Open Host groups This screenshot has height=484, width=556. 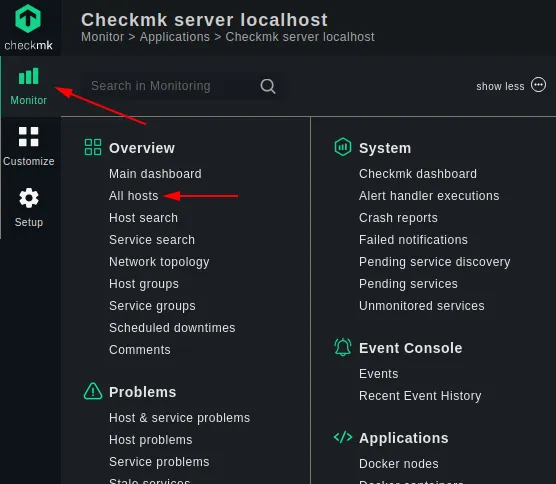tap(144, 284)
